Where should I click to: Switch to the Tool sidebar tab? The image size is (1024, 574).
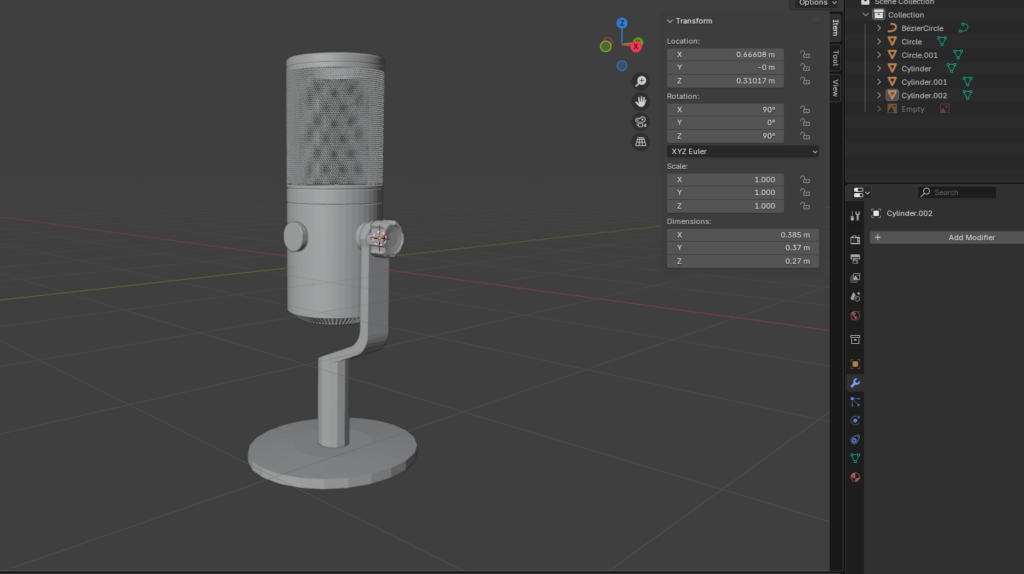(x=835, y=58)
